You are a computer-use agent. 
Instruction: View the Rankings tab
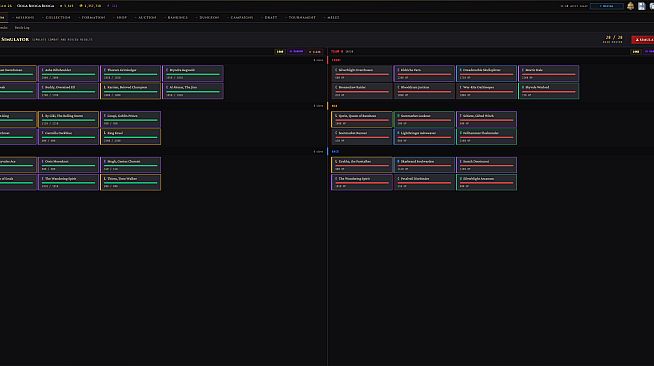[177, 18]
